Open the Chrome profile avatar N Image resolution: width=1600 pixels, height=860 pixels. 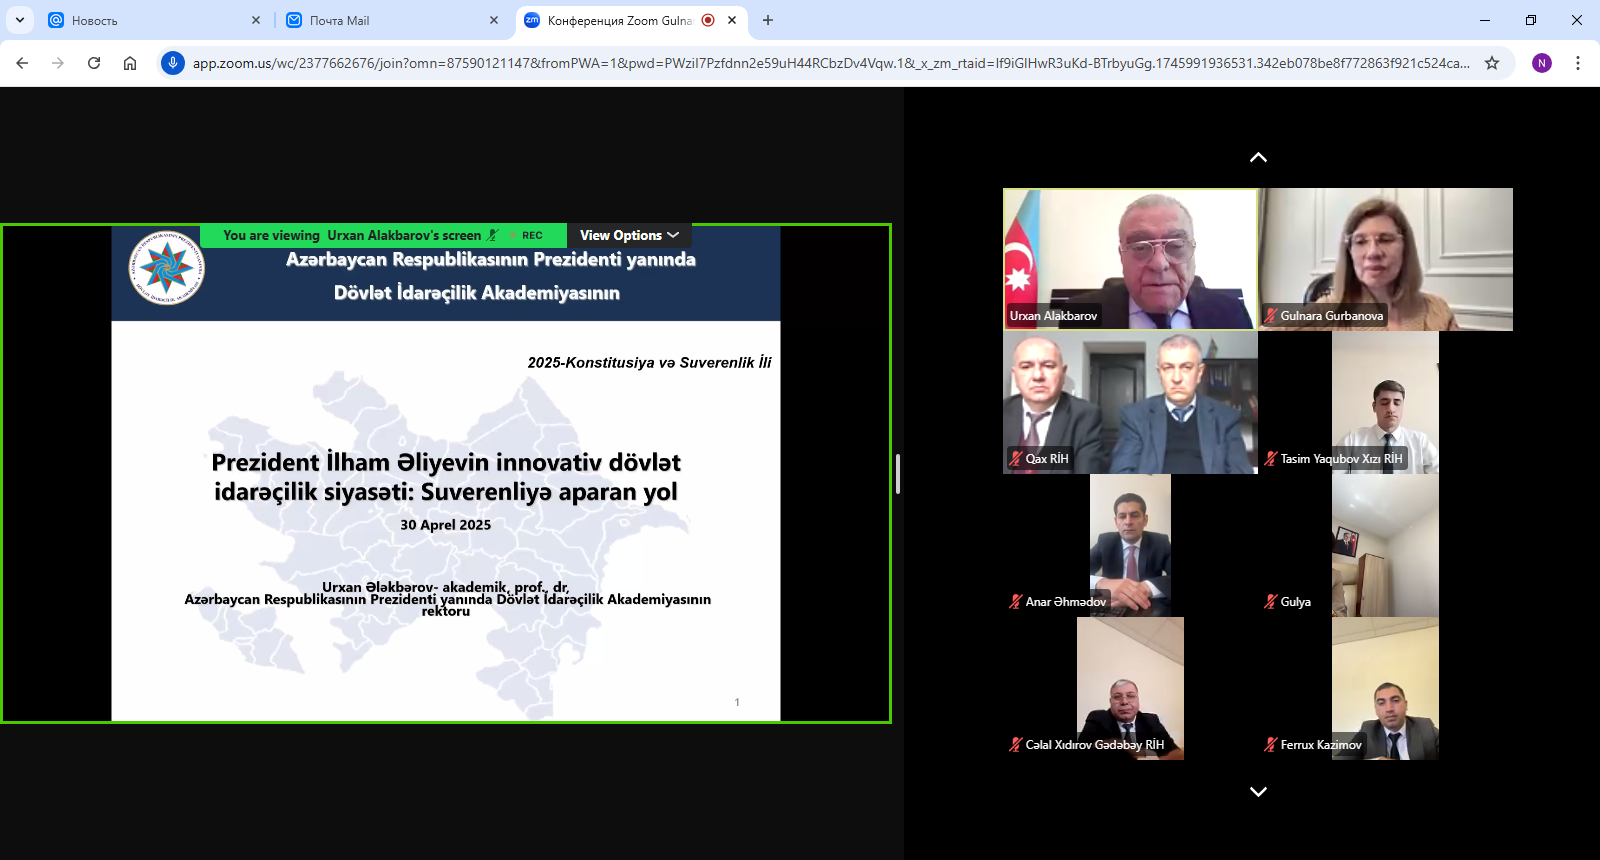(x=1542, y=63)
